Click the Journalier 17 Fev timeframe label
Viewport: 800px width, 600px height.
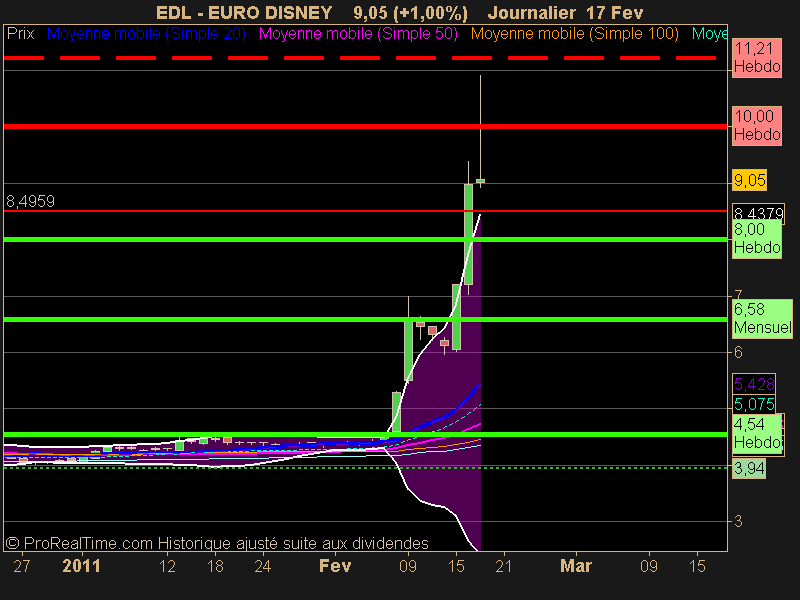tap(565, 12)
